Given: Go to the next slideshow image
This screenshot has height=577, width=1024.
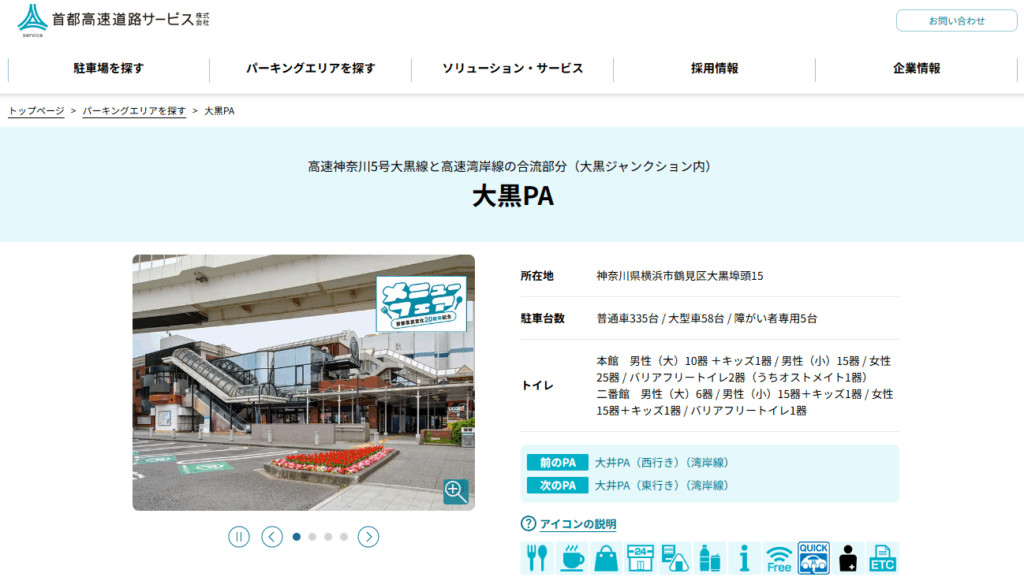Looking at the screenshot, I should pyautogui.click(x=368, y=537).
